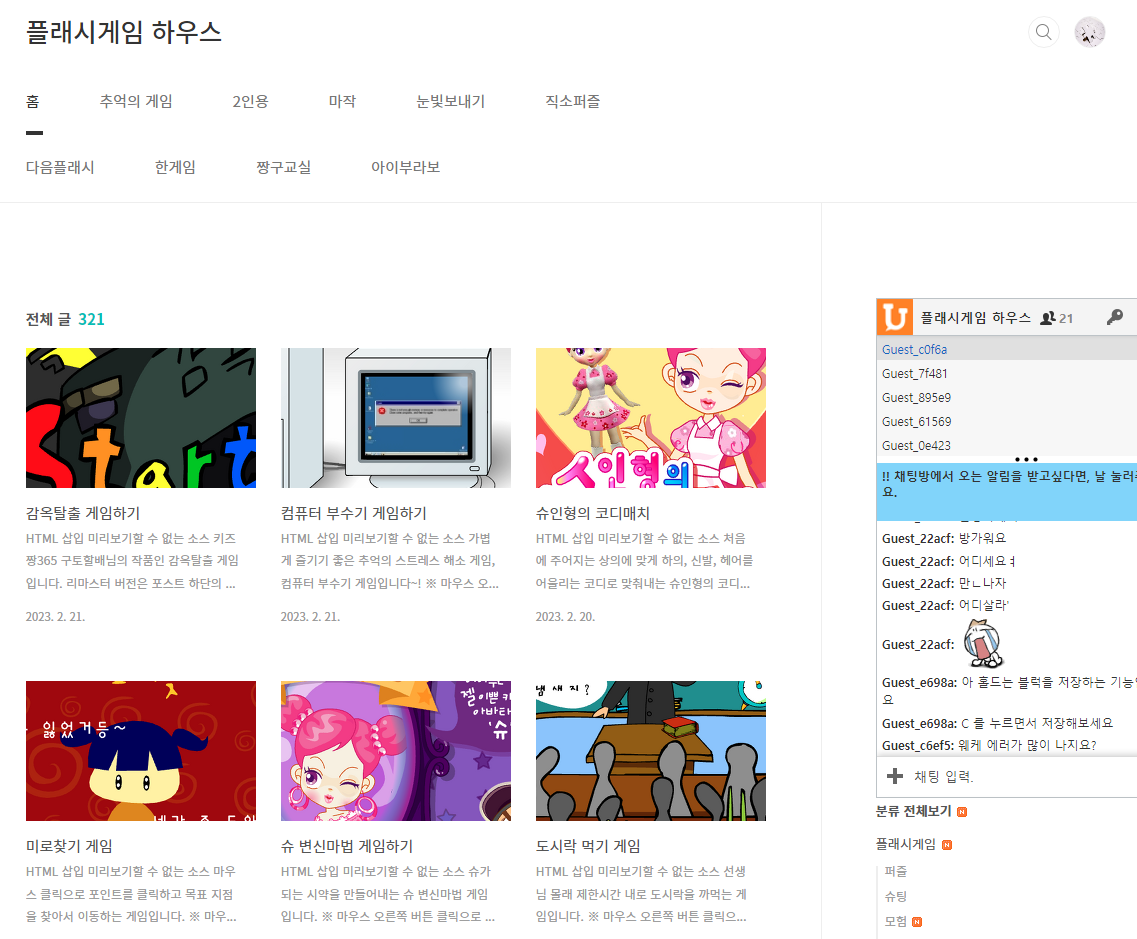Open the 직소퍼즐 menu
Image resolution: width=1137 pixels, height=939 pixels.
point(573,102)
